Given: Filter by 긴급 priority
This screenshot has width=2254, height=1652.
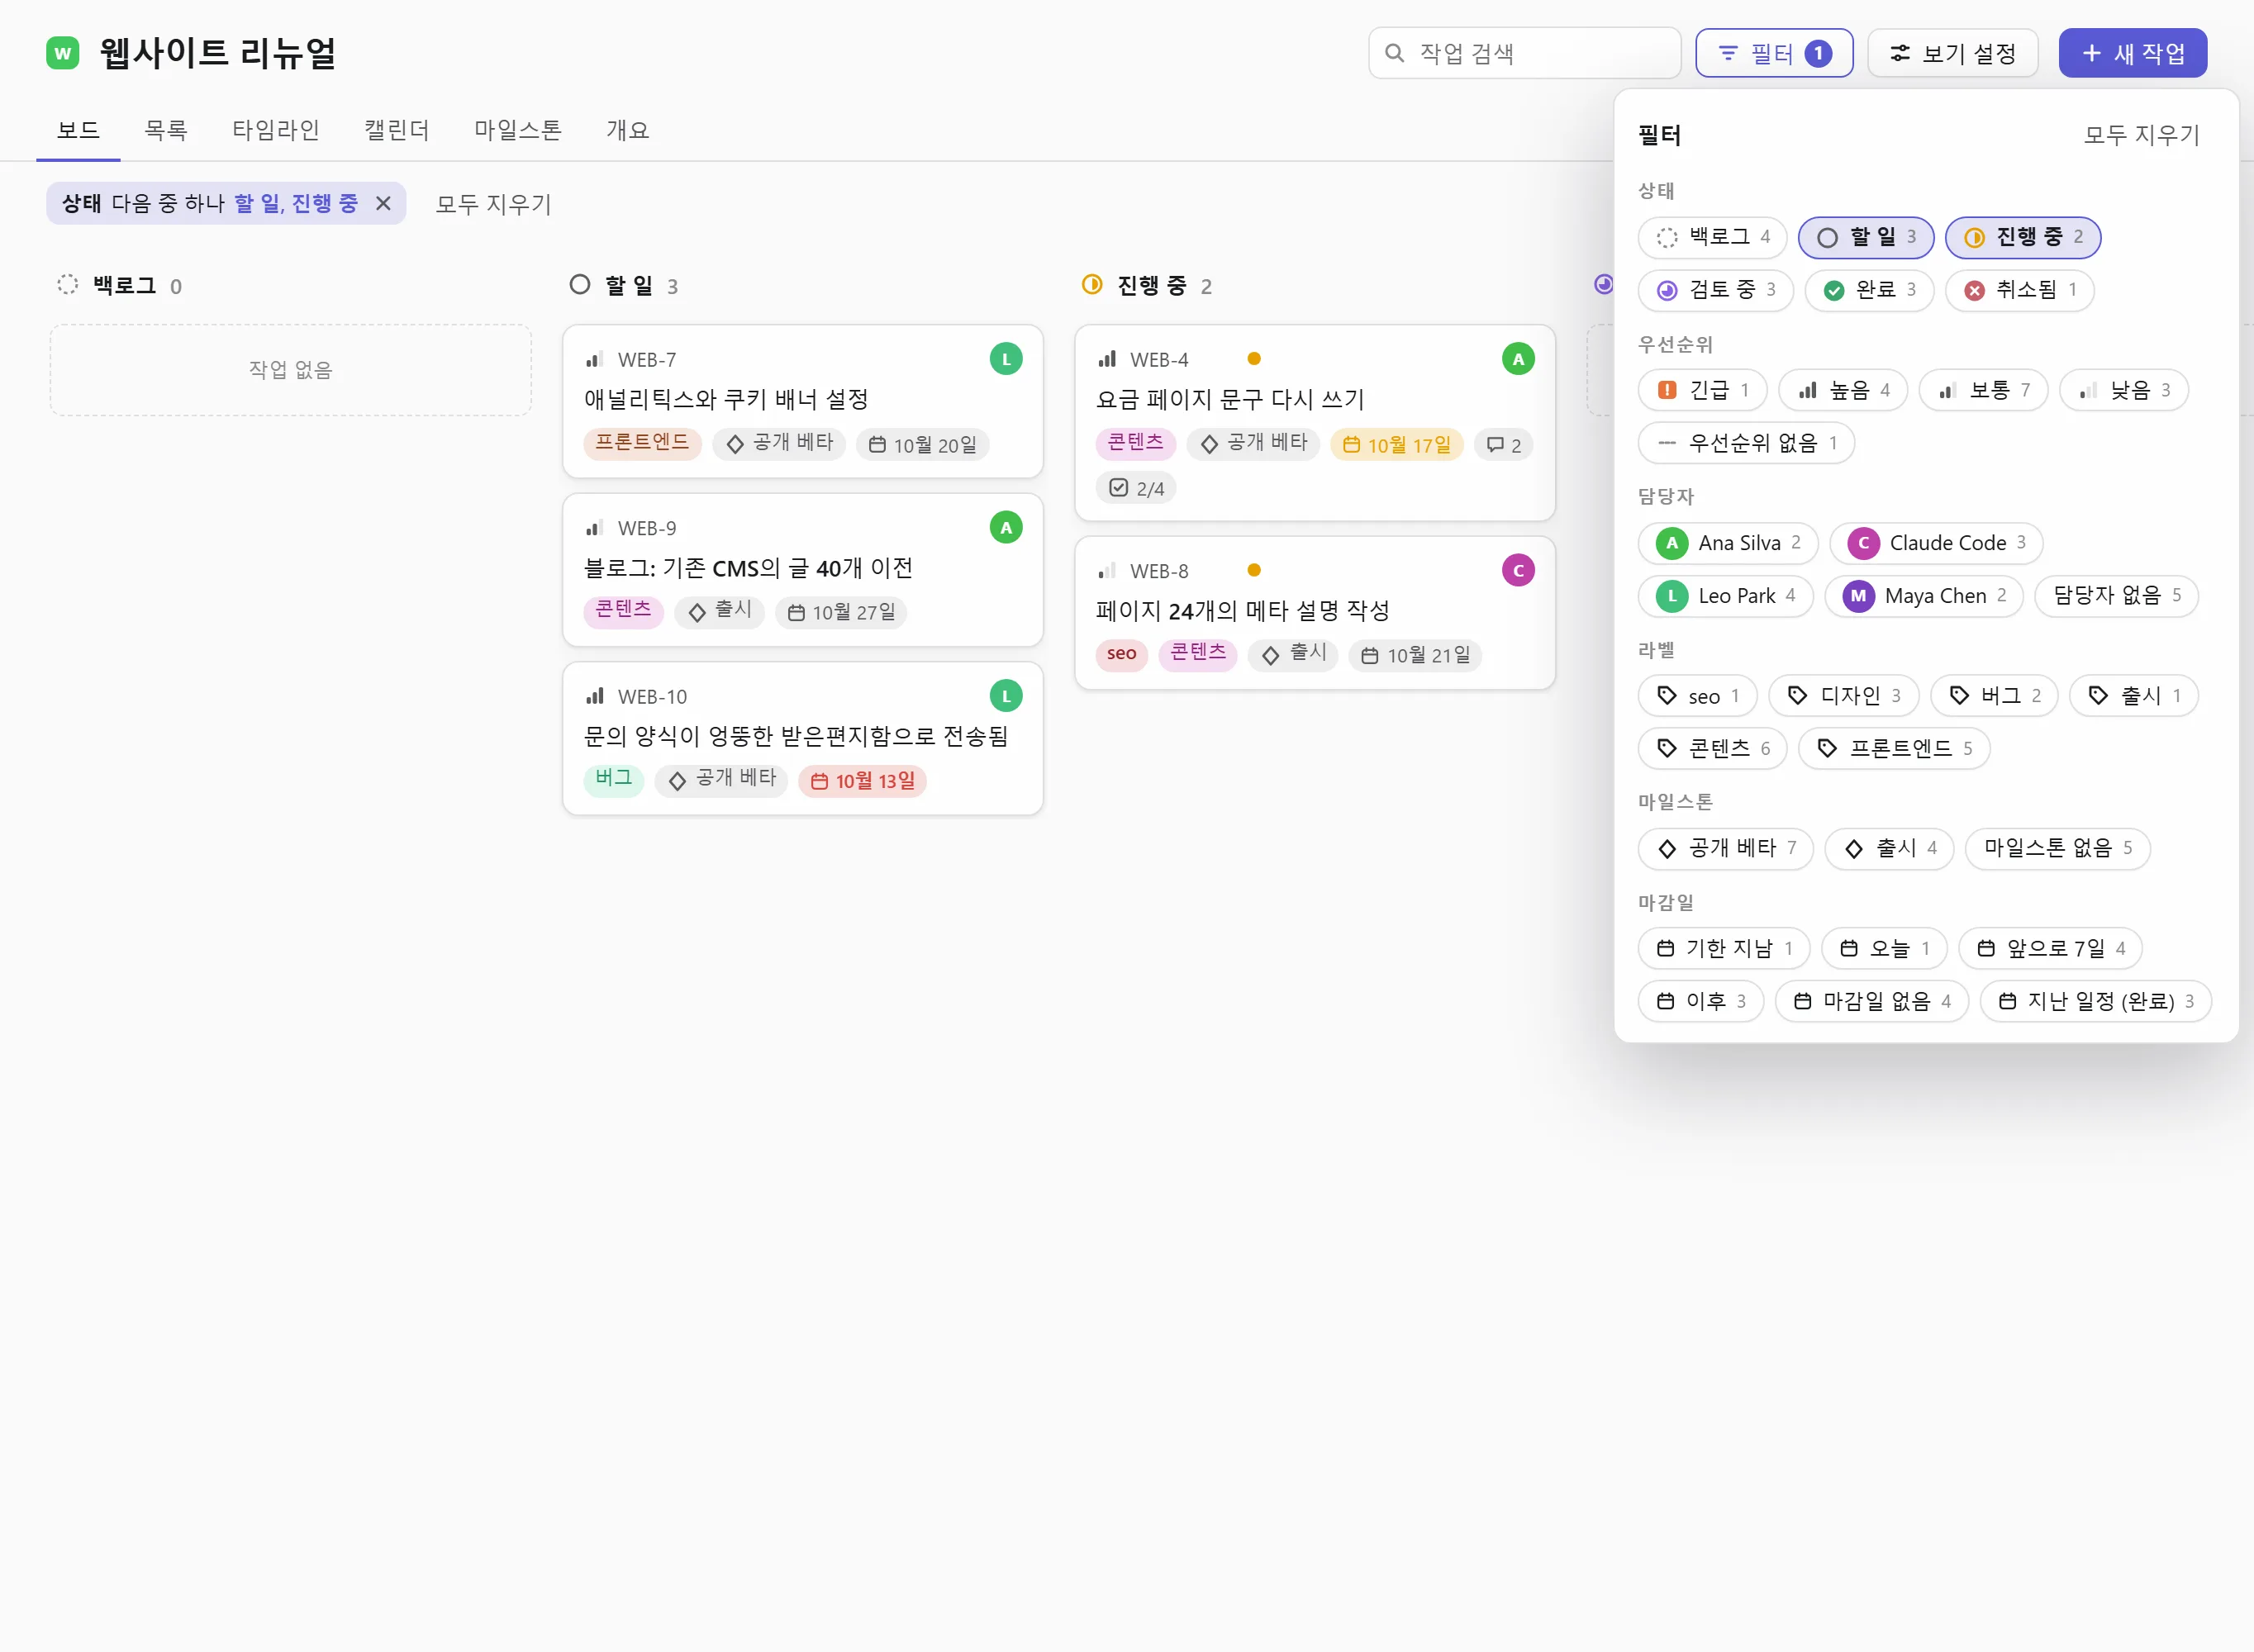Looking at the screenshot, I should click(1702, 390).
